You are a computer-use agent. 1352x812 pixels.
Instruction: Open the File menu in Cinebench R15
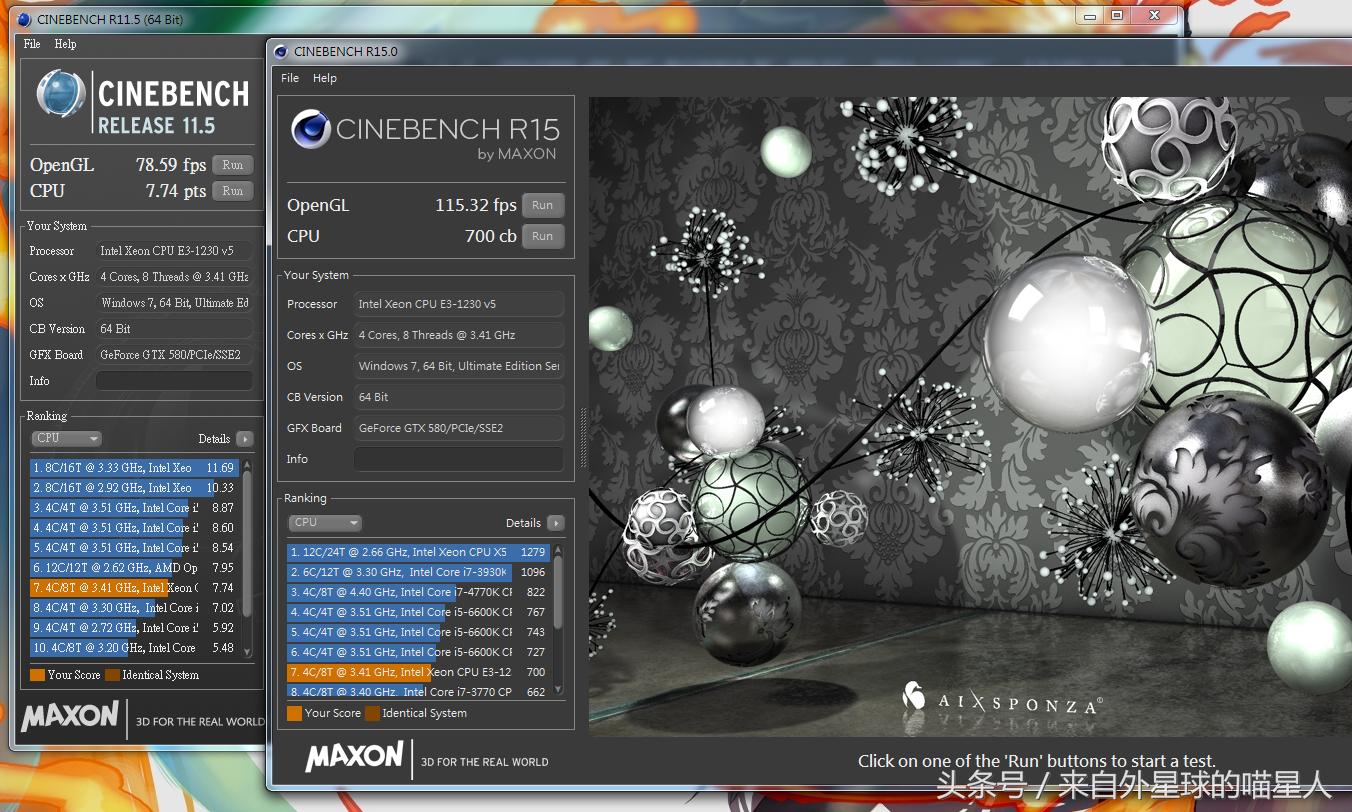[x=290, y=78]
